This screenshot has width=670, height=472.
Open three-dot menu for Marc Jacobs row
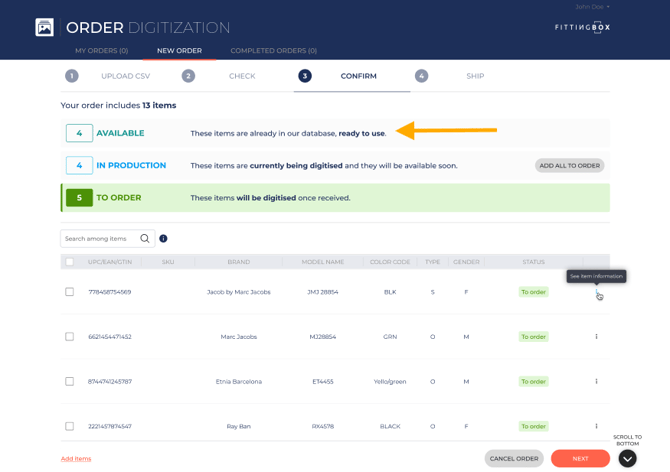596,337
